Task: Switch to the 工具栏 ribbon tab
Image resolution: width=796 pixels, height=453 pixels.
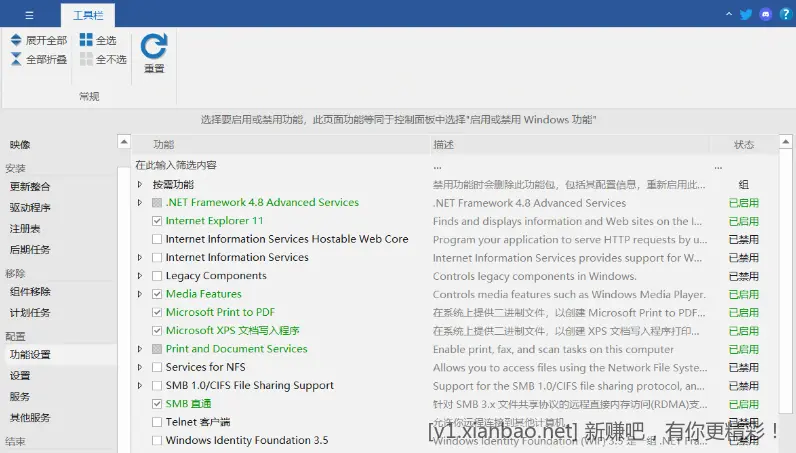Action: (88, 16)
